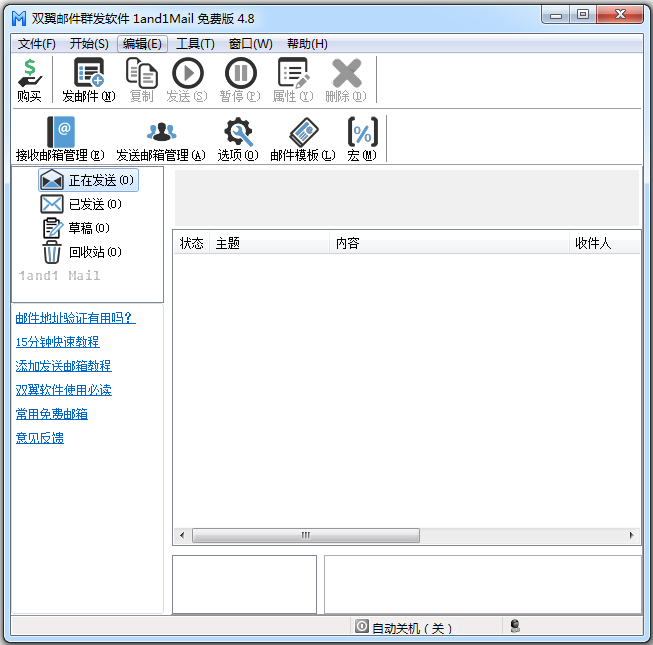Open the 工具(T) menu
The image size is (653, 645).
195,44
